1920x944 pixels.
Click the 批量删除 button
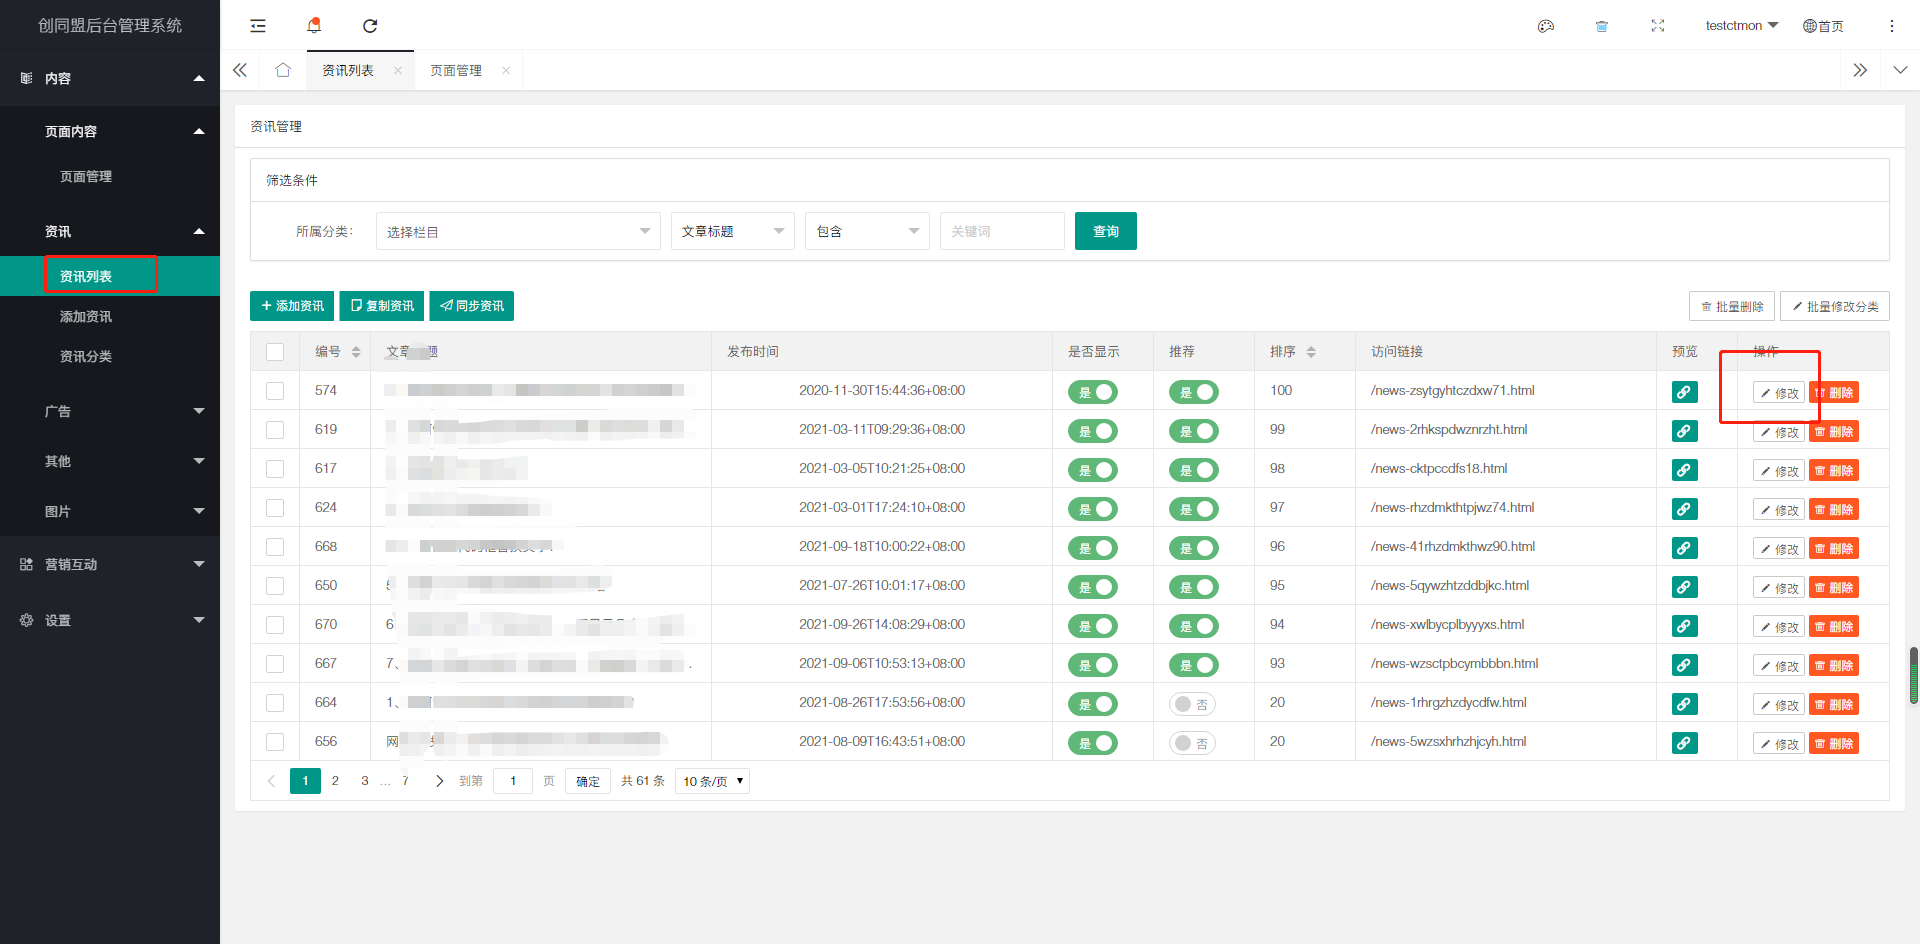tap(1732, 306)
